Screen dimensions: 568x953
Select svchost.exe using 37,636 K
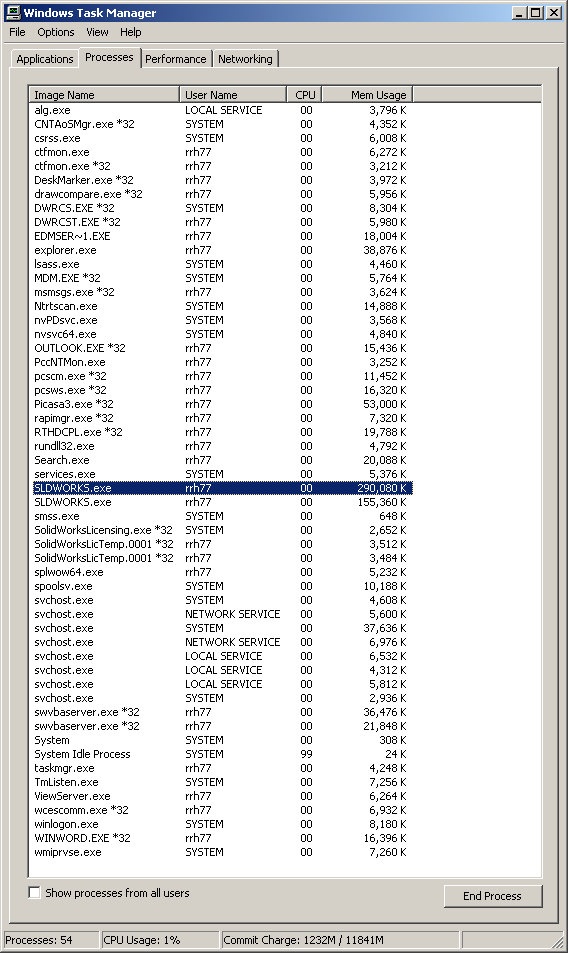[223, 628]
